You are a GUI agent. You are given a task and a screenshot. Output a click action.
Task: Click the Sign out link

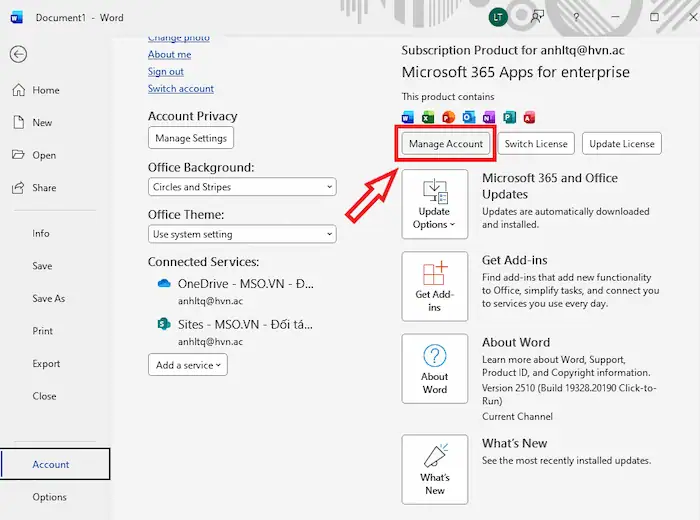pyautogui.click(x=166, y=72)
